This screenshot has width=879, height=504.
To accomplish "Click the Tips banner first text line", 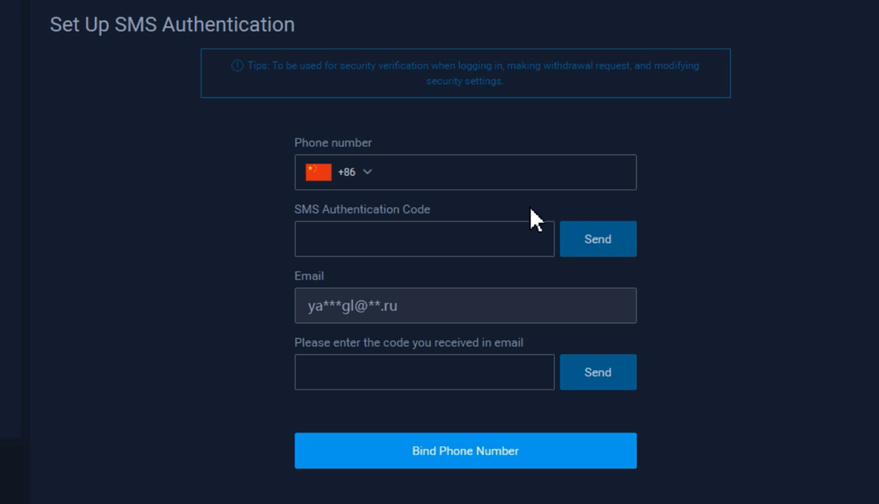I will pos(473,66).
